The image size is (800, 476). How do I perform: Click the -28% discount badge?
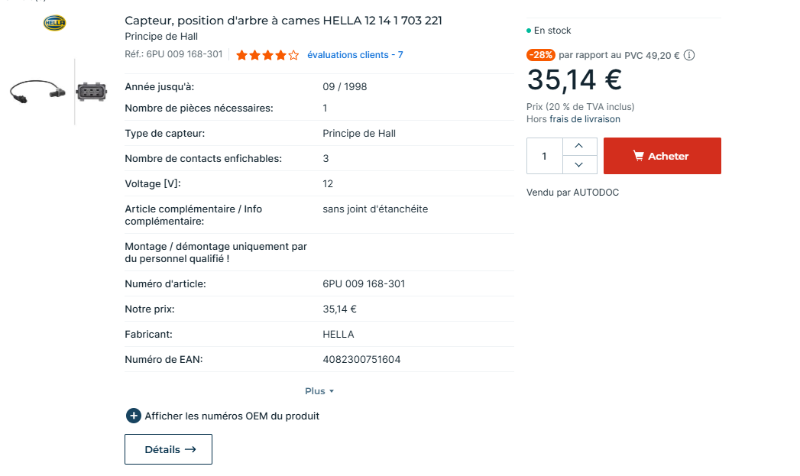tap(541, 55)
